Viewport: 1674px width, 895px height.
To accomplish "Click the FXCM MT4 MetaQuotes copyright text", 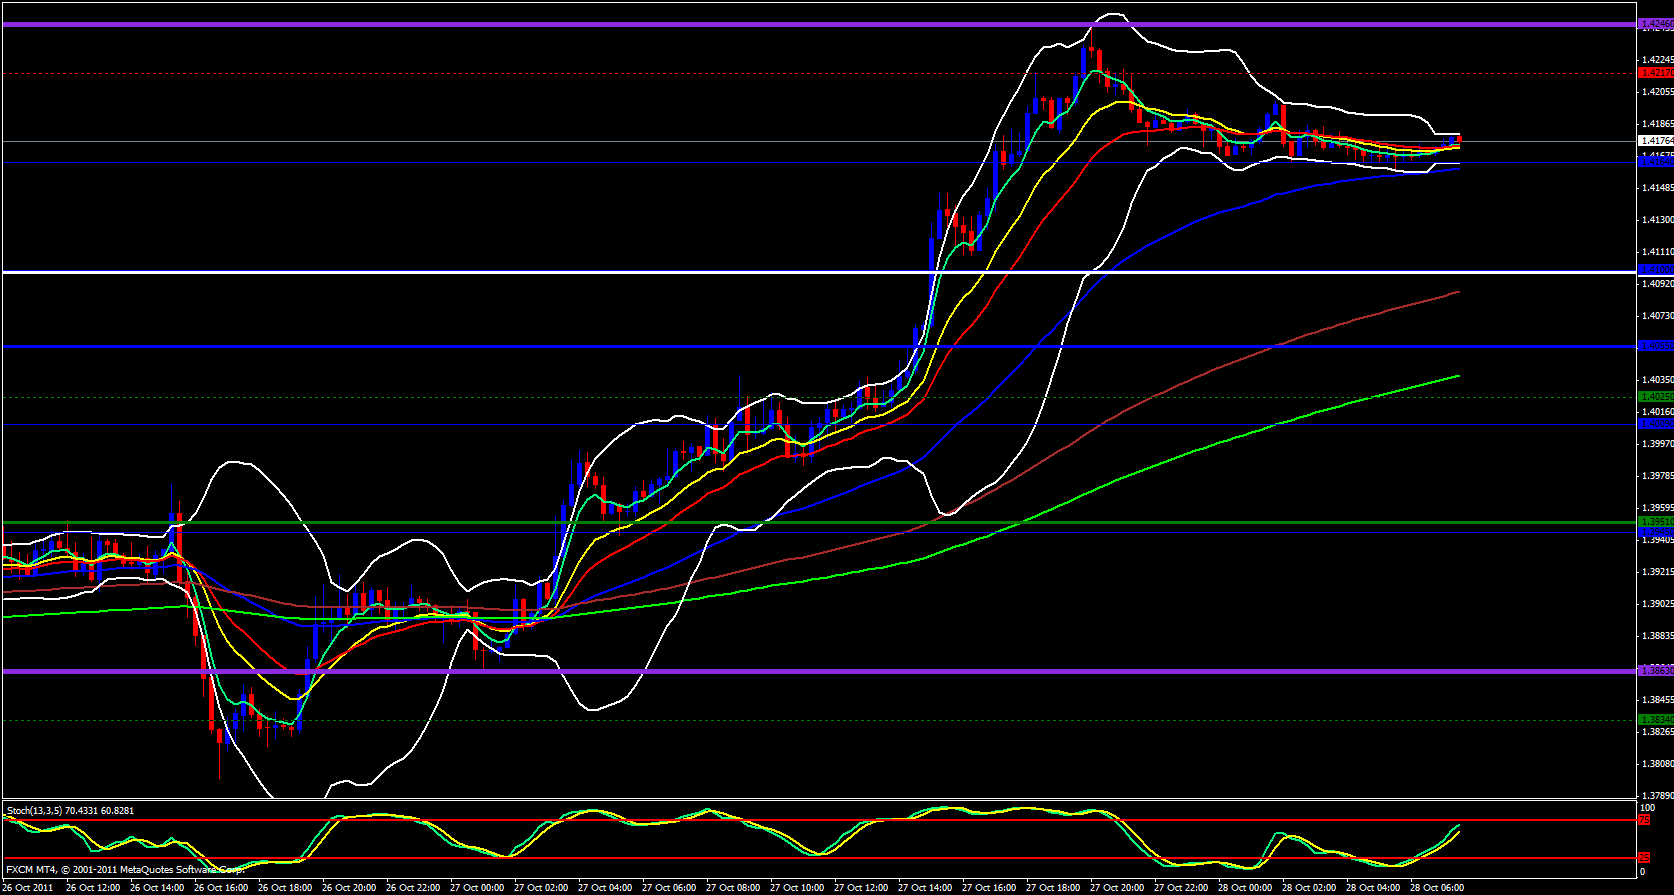I will tap(124, 870).
